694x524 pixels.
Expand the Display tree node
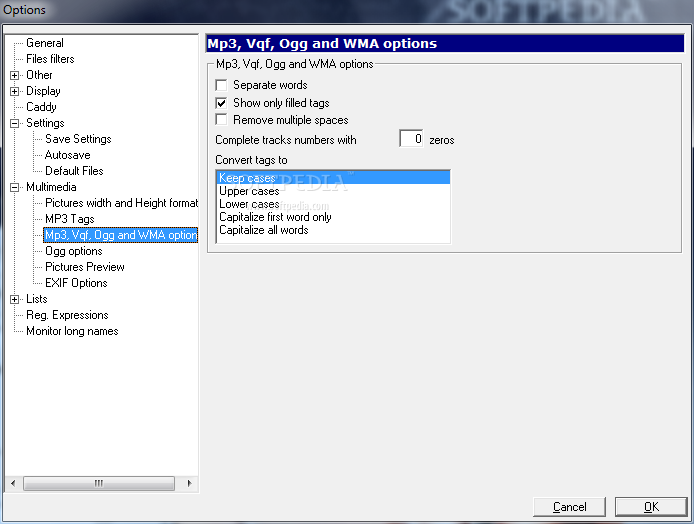tap(15, 91)
